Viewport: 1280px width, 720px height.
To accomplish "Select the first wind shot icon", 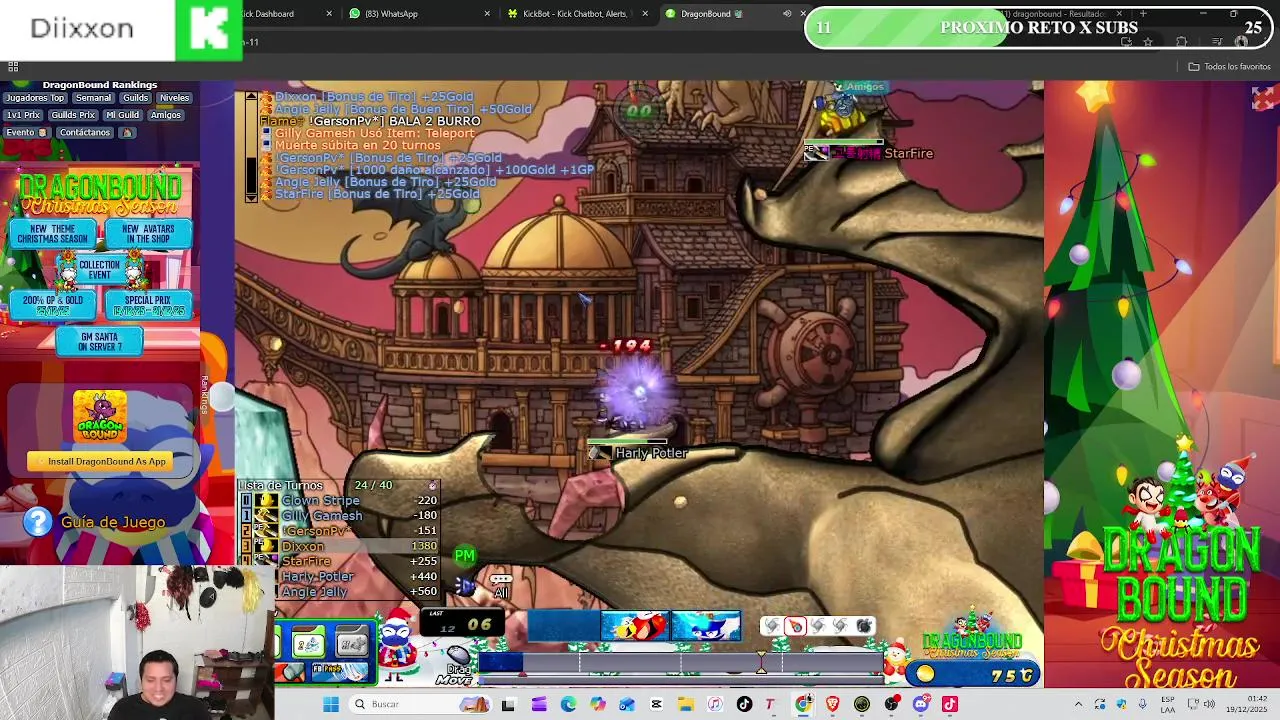I will tap(772, 626).
